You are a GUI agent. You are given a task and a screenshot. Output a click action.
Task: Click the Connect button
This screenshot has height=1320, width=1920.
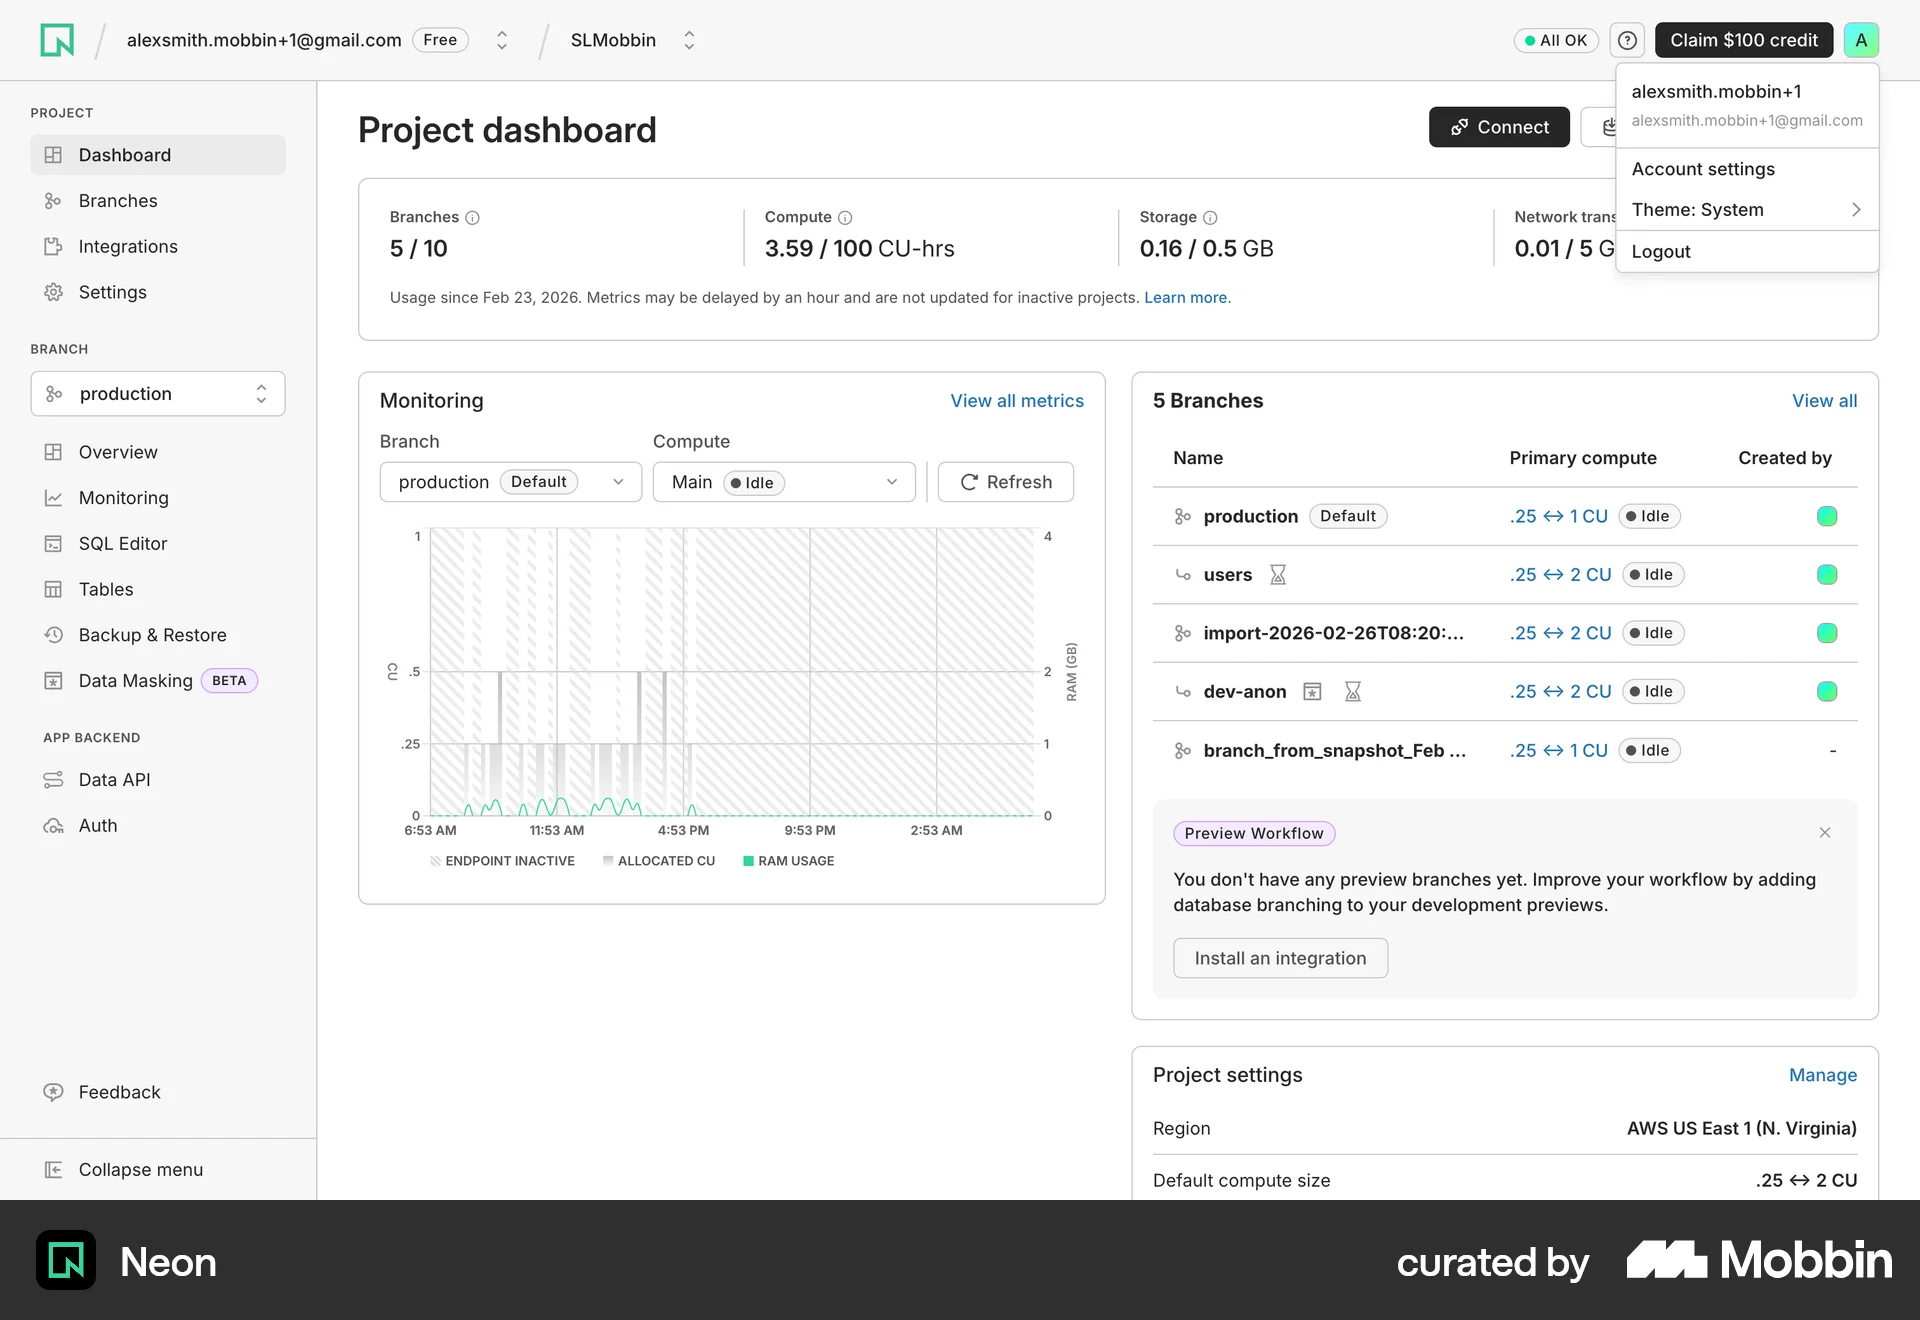(1499, 127)
